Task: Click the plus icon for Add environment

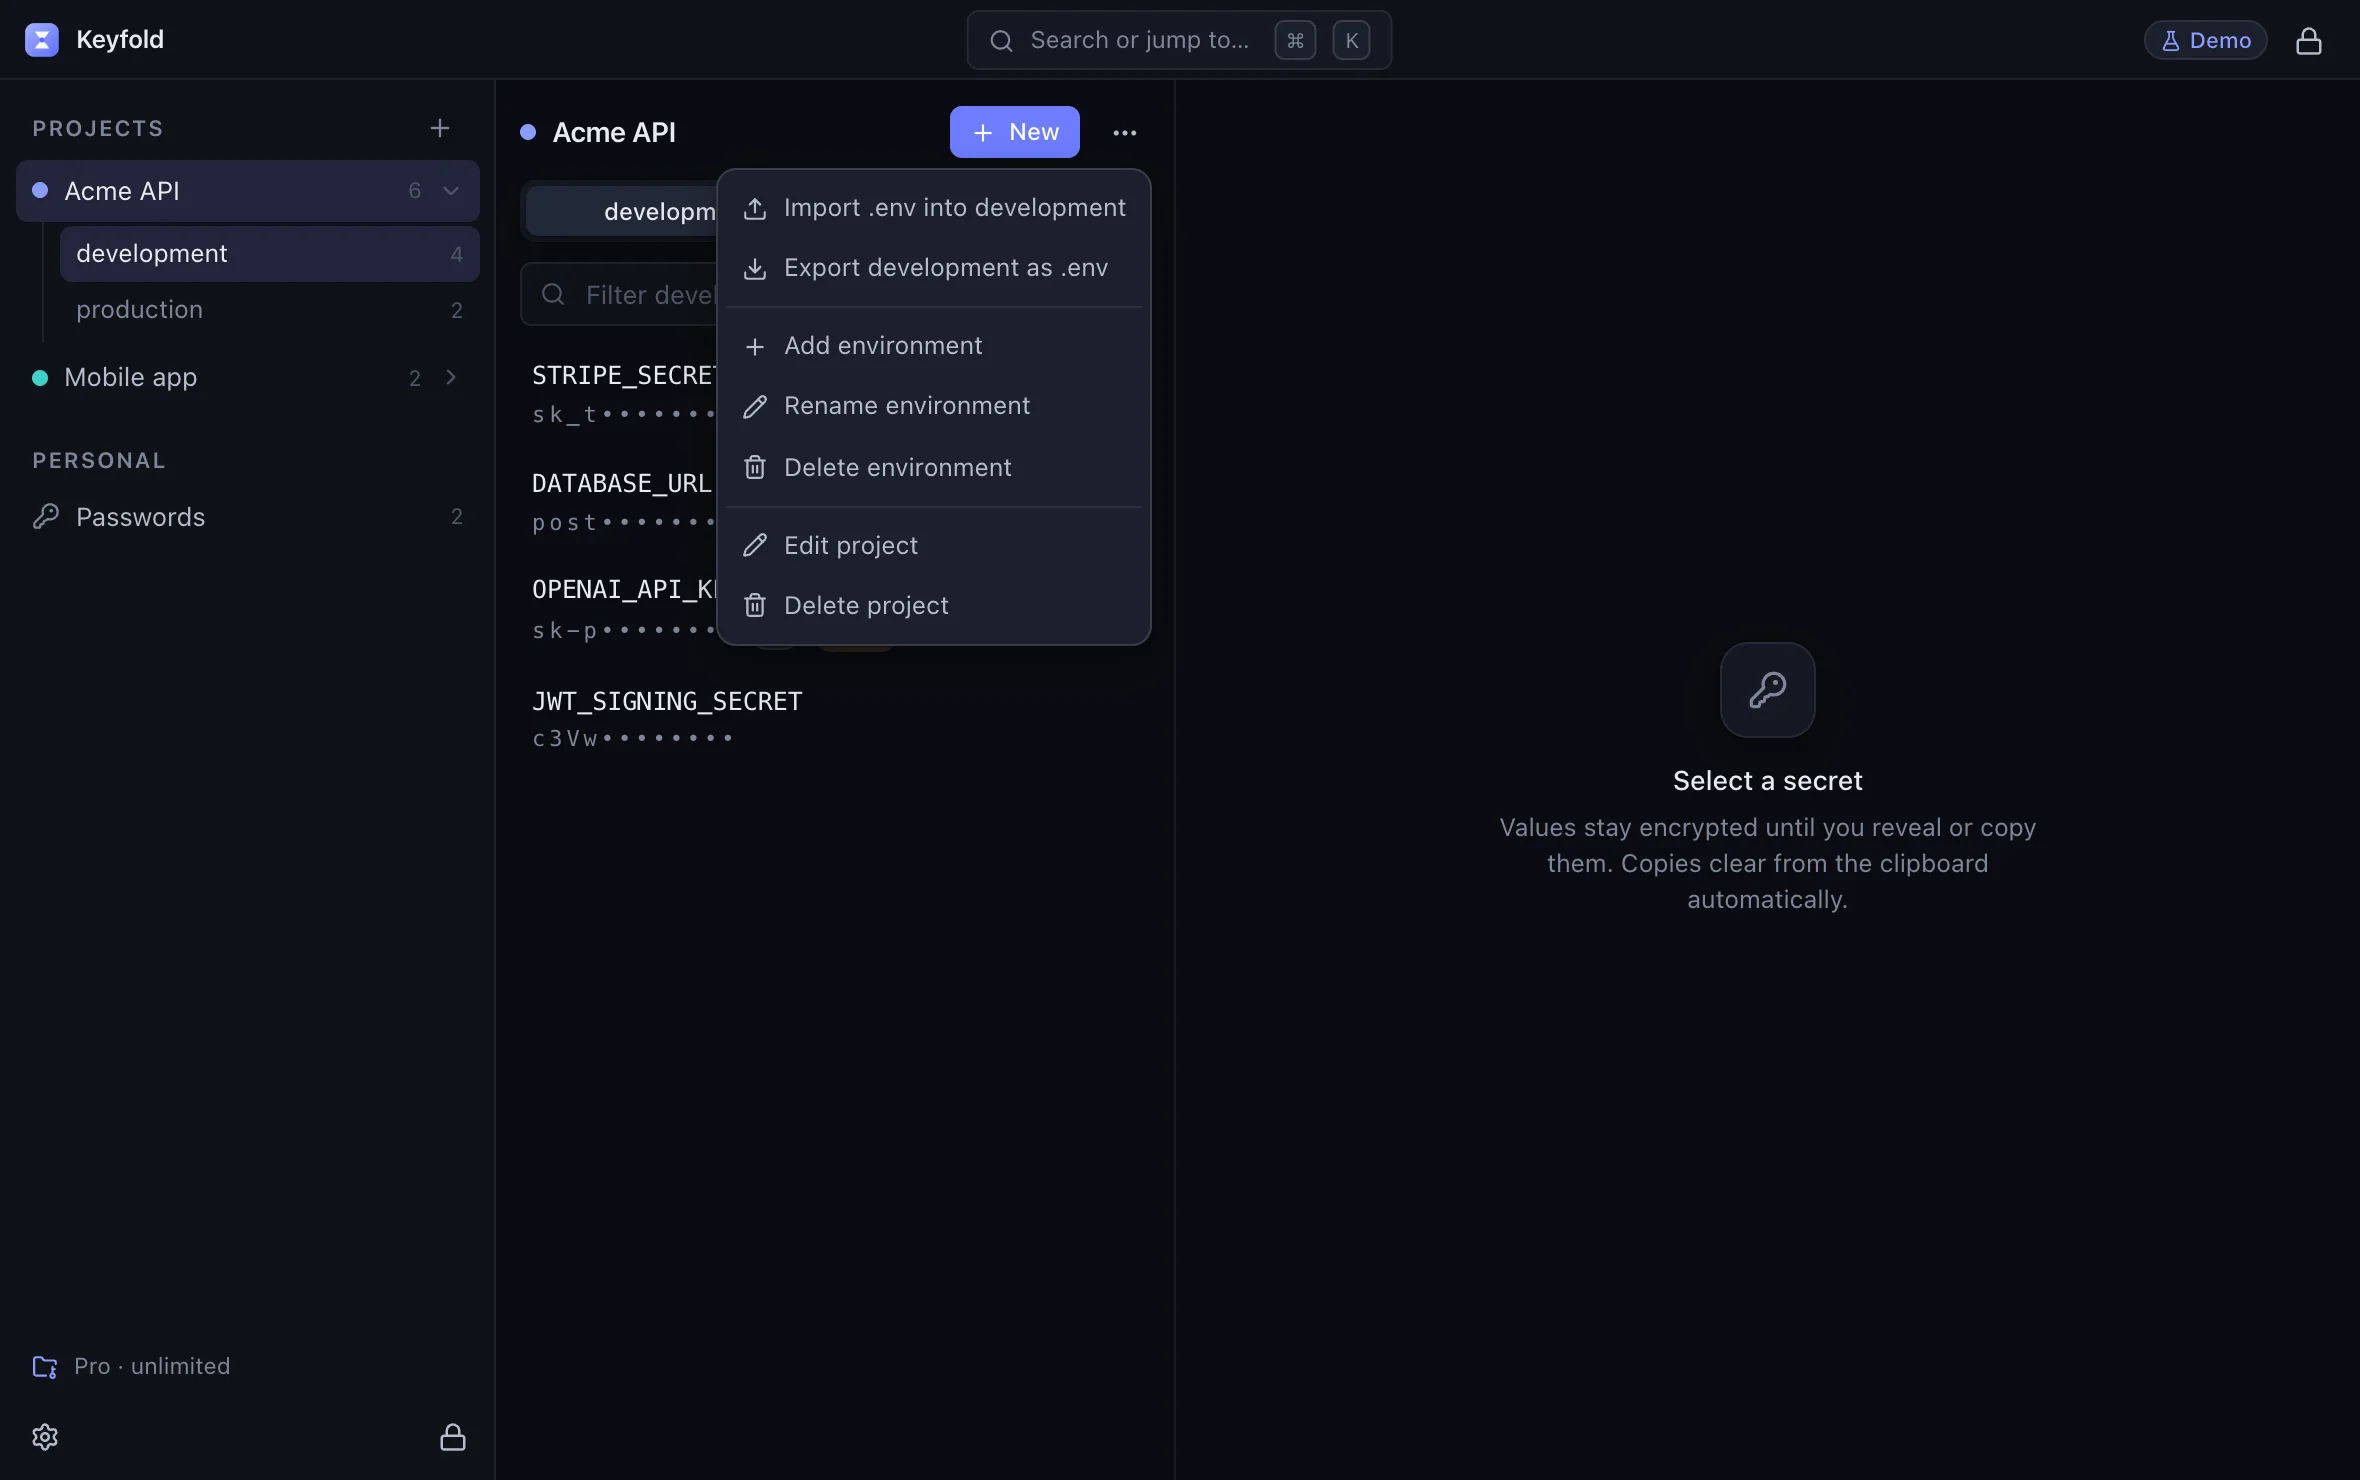Action: pyautogui.click(x=755, y=346)
